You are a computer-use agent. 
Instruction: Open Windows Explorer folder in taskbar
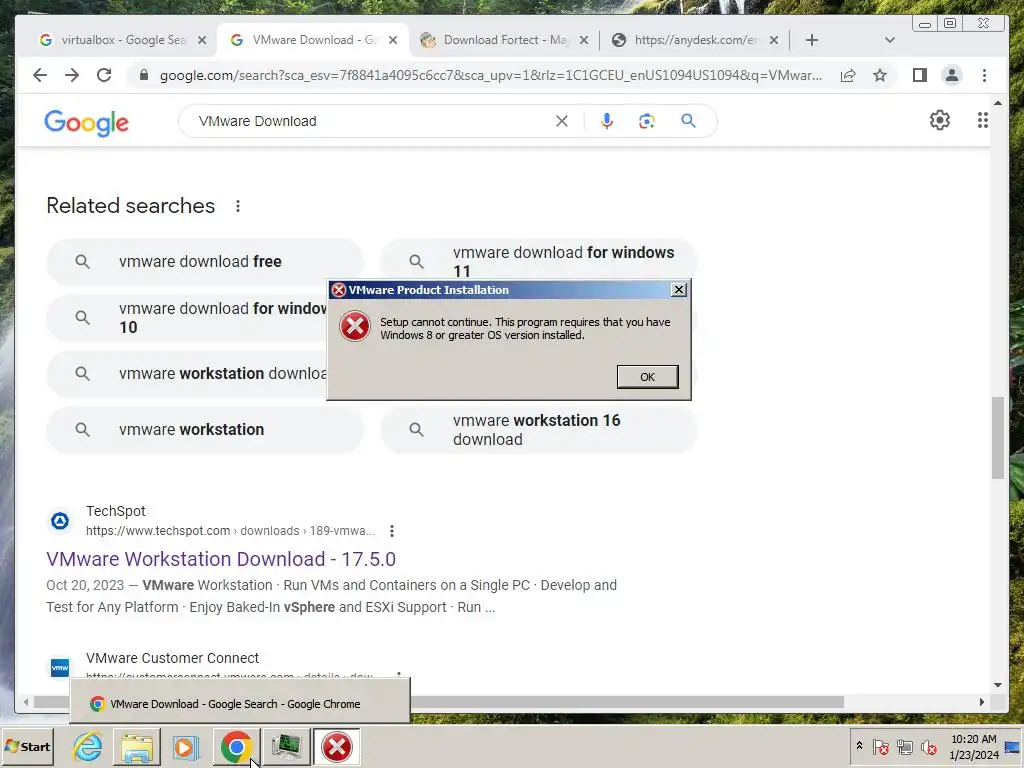[x=137, y=747]
